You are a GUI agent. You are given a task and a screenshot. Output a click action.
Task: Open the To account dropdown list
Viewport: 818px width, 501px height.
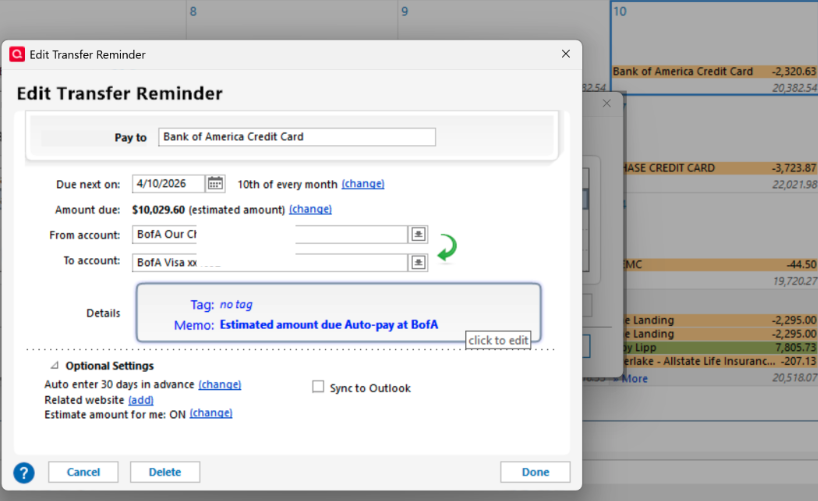418,263
